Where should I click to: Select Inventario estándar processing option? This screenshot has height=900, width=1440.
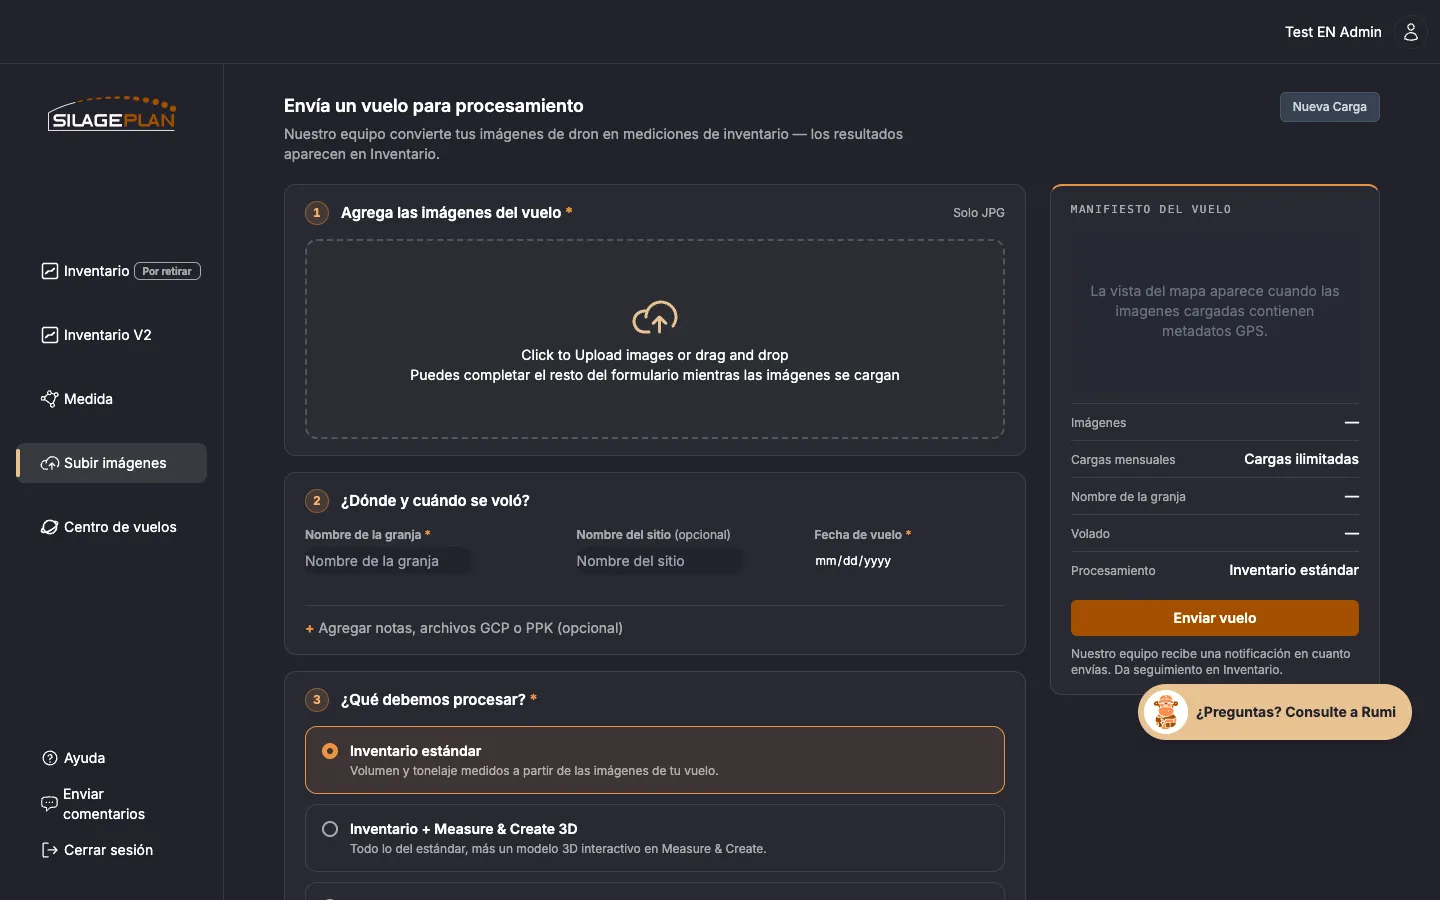pyautogui.click(x=655, y=760)
